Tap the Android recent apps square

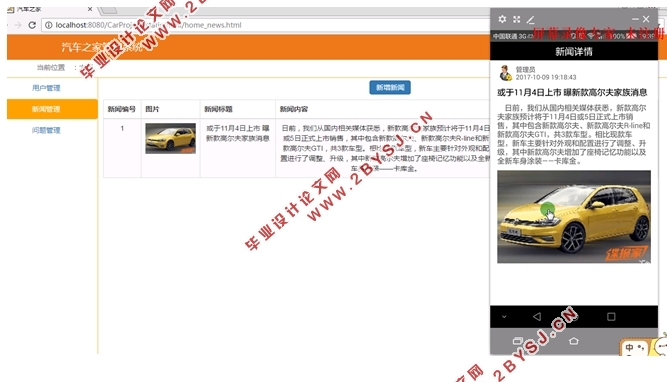pyautogui.click(x=611, y=316)
